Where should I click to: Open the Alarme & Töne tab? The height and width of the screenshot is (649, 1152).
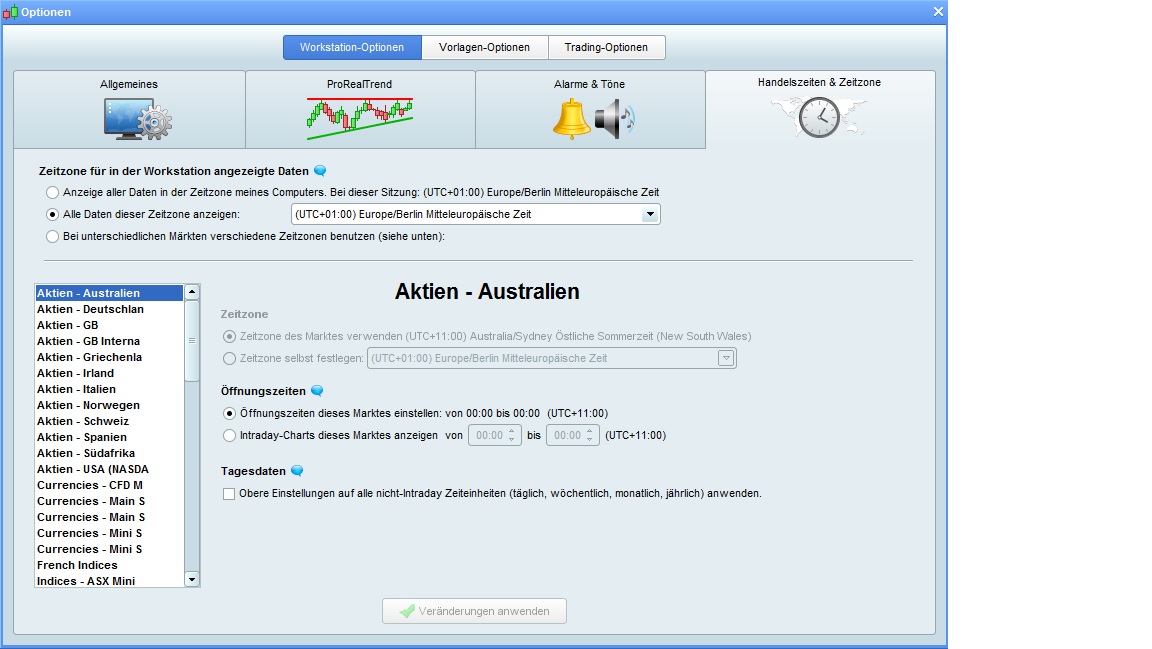pos(590,110)
